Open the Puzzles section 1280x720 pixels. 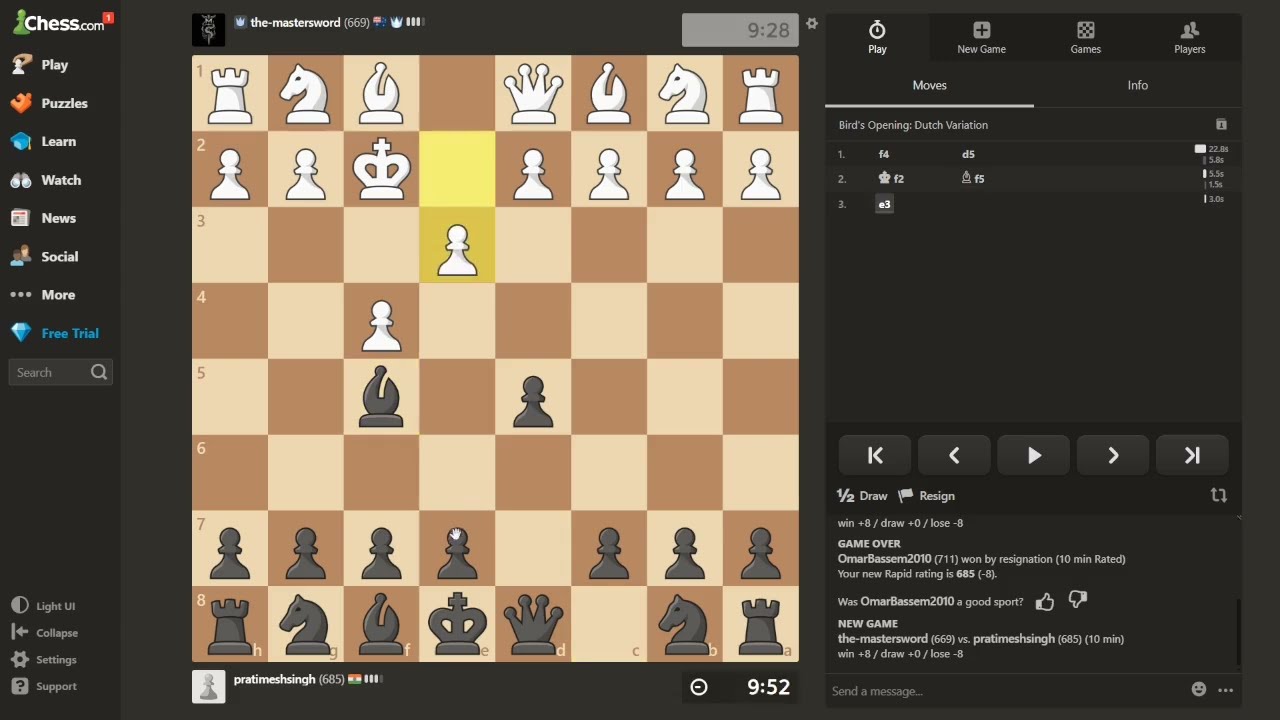click(x=49, y=103)
